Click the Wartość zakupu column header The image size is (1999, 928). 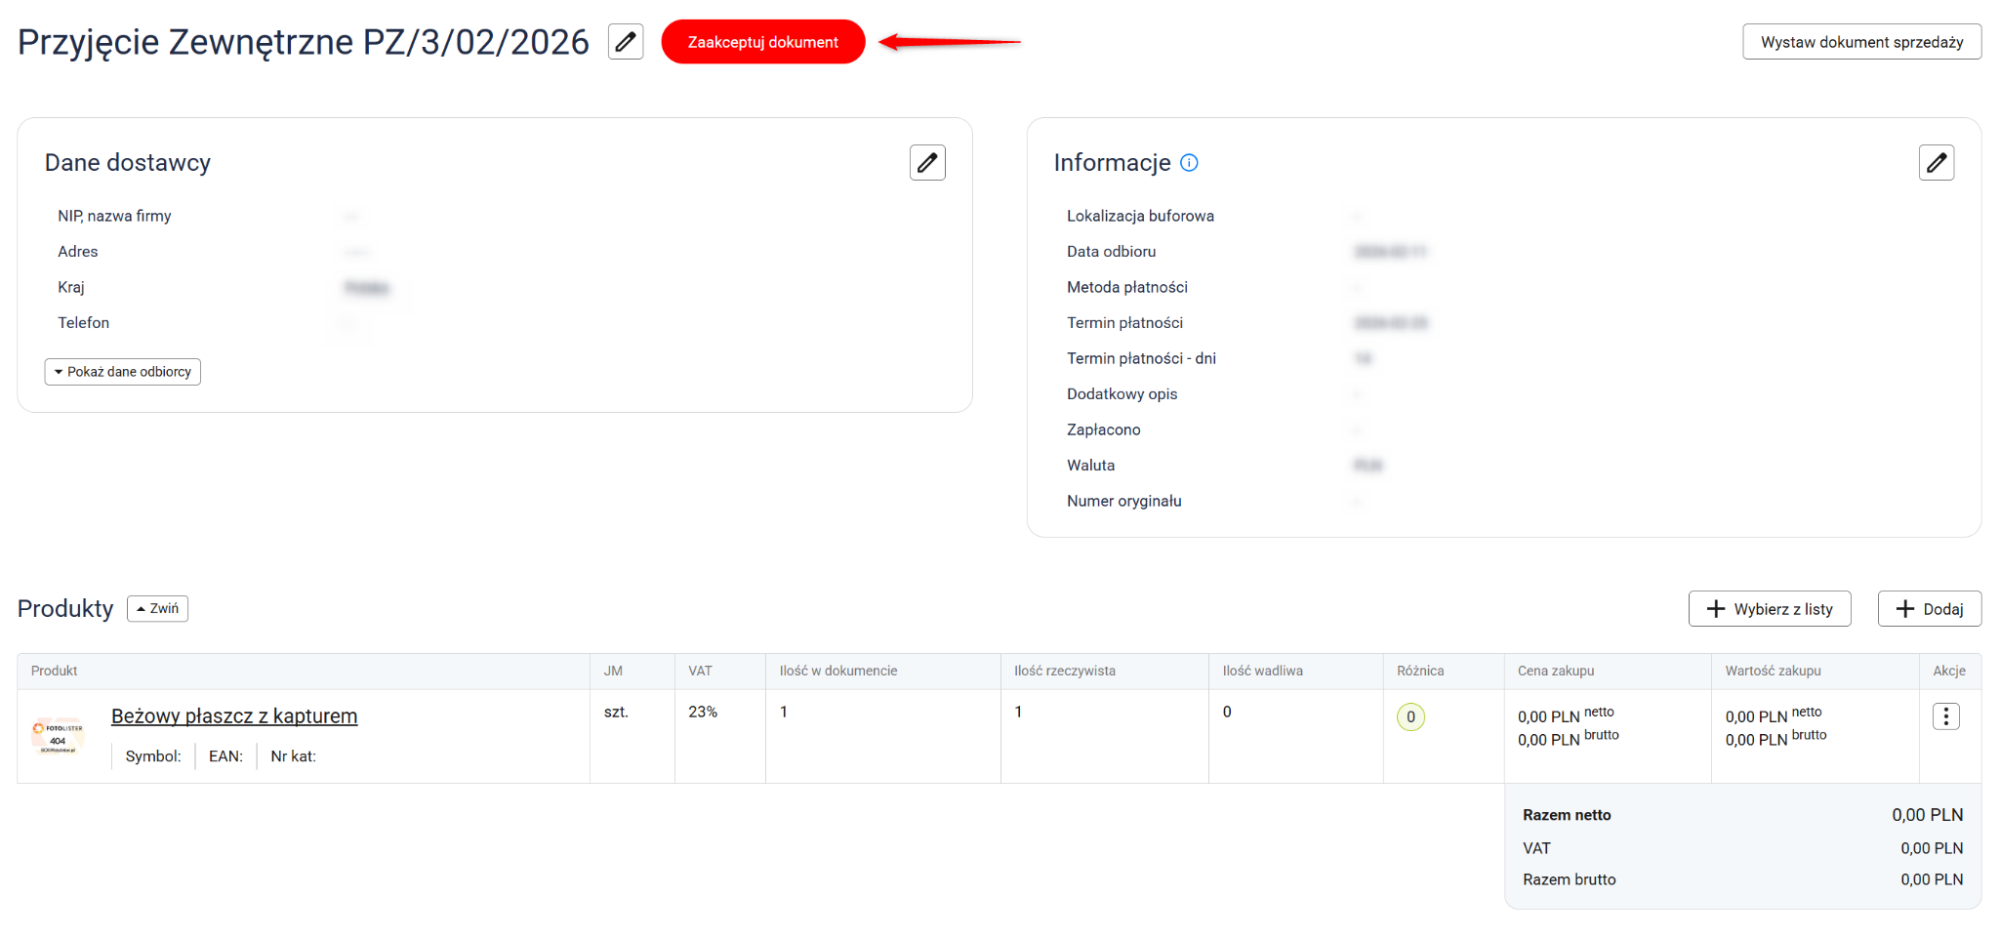click(1772, 671)
